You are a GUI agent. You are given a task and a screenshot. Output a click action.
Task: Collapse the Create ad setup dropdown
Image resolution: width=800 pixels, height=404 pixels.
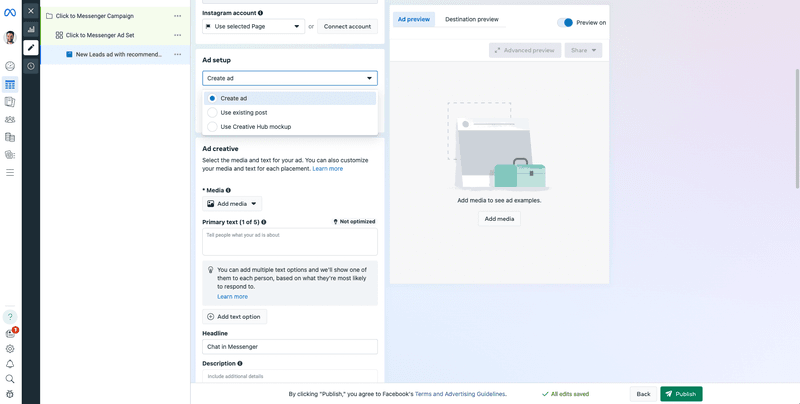click(290, 78)
